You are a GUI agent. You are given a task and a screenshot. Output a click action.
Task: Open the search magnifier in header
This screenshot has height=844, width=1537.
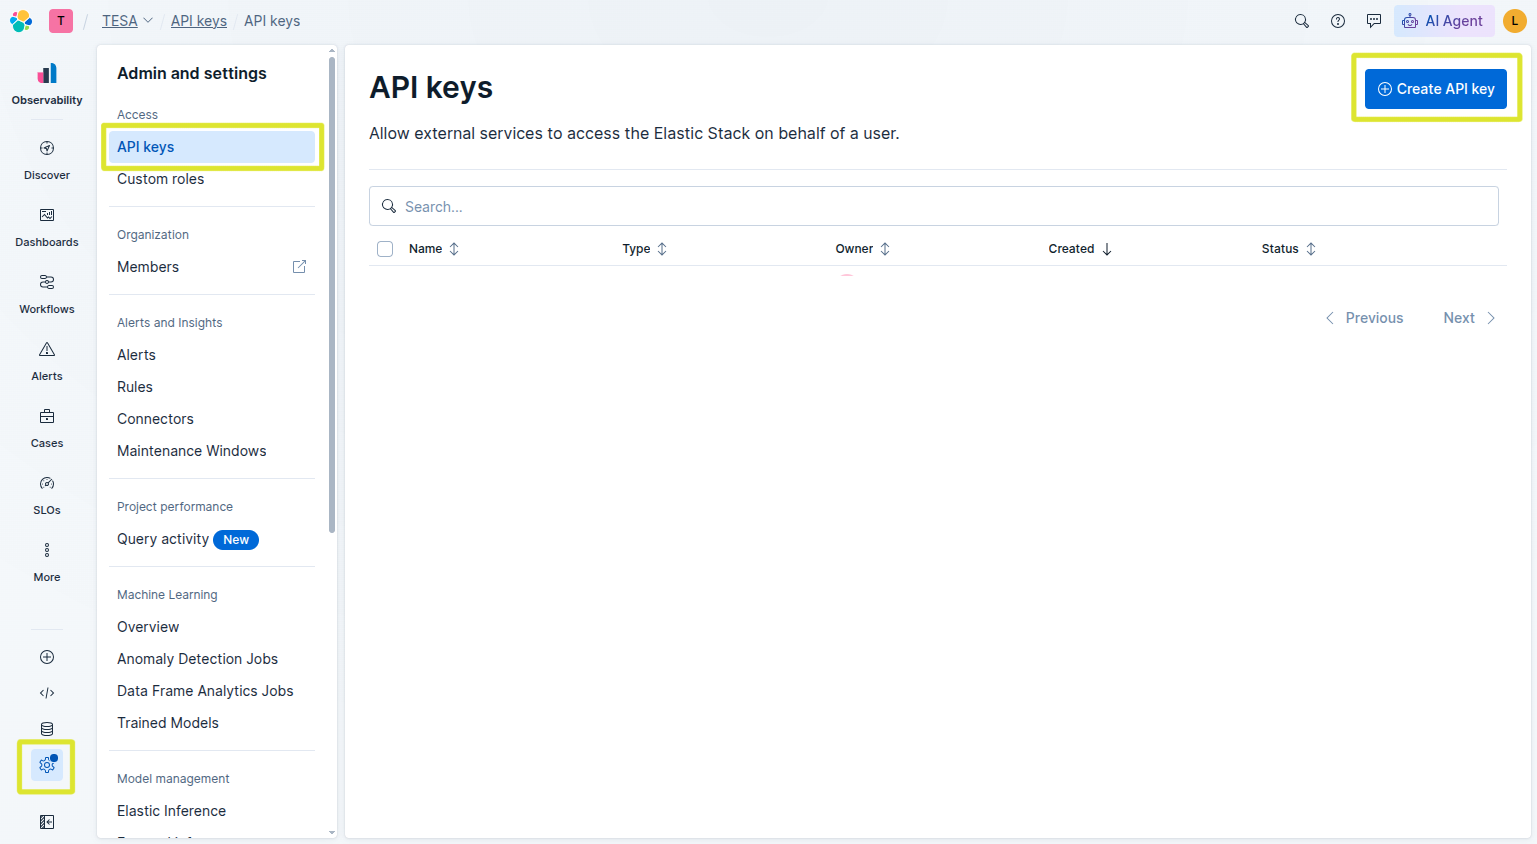coord(1302,21)
